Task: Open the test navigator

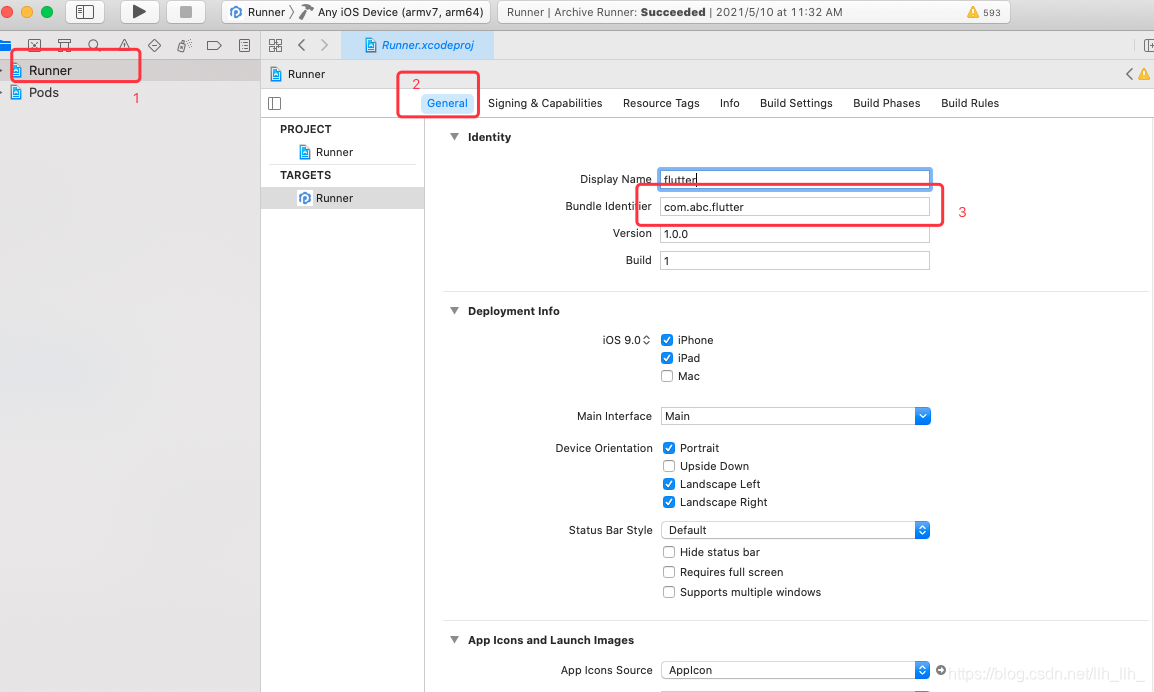Action: click(x=155, y=46)
